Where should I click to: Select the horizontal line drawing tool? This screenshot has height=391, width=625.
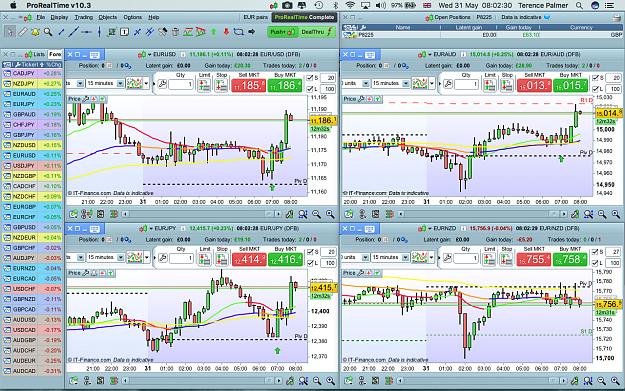coord(86,32)
